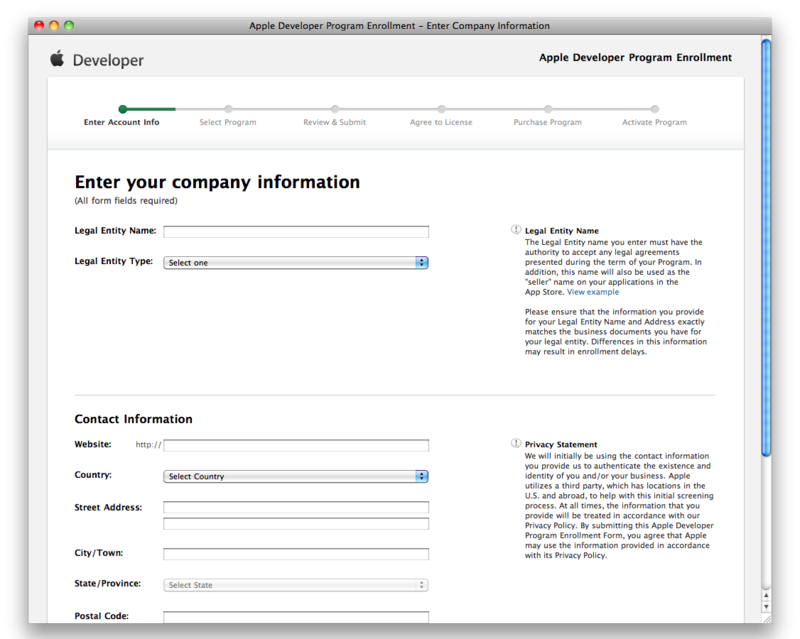Click the Legal Entity Name info icon

tap(516, 230)
